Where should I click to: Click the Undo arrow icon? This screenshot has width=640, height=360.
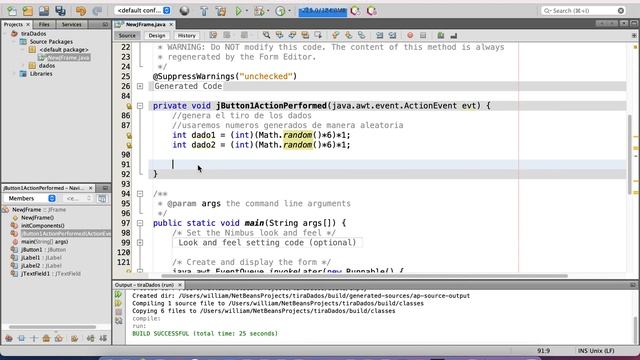tap(81, 11)
